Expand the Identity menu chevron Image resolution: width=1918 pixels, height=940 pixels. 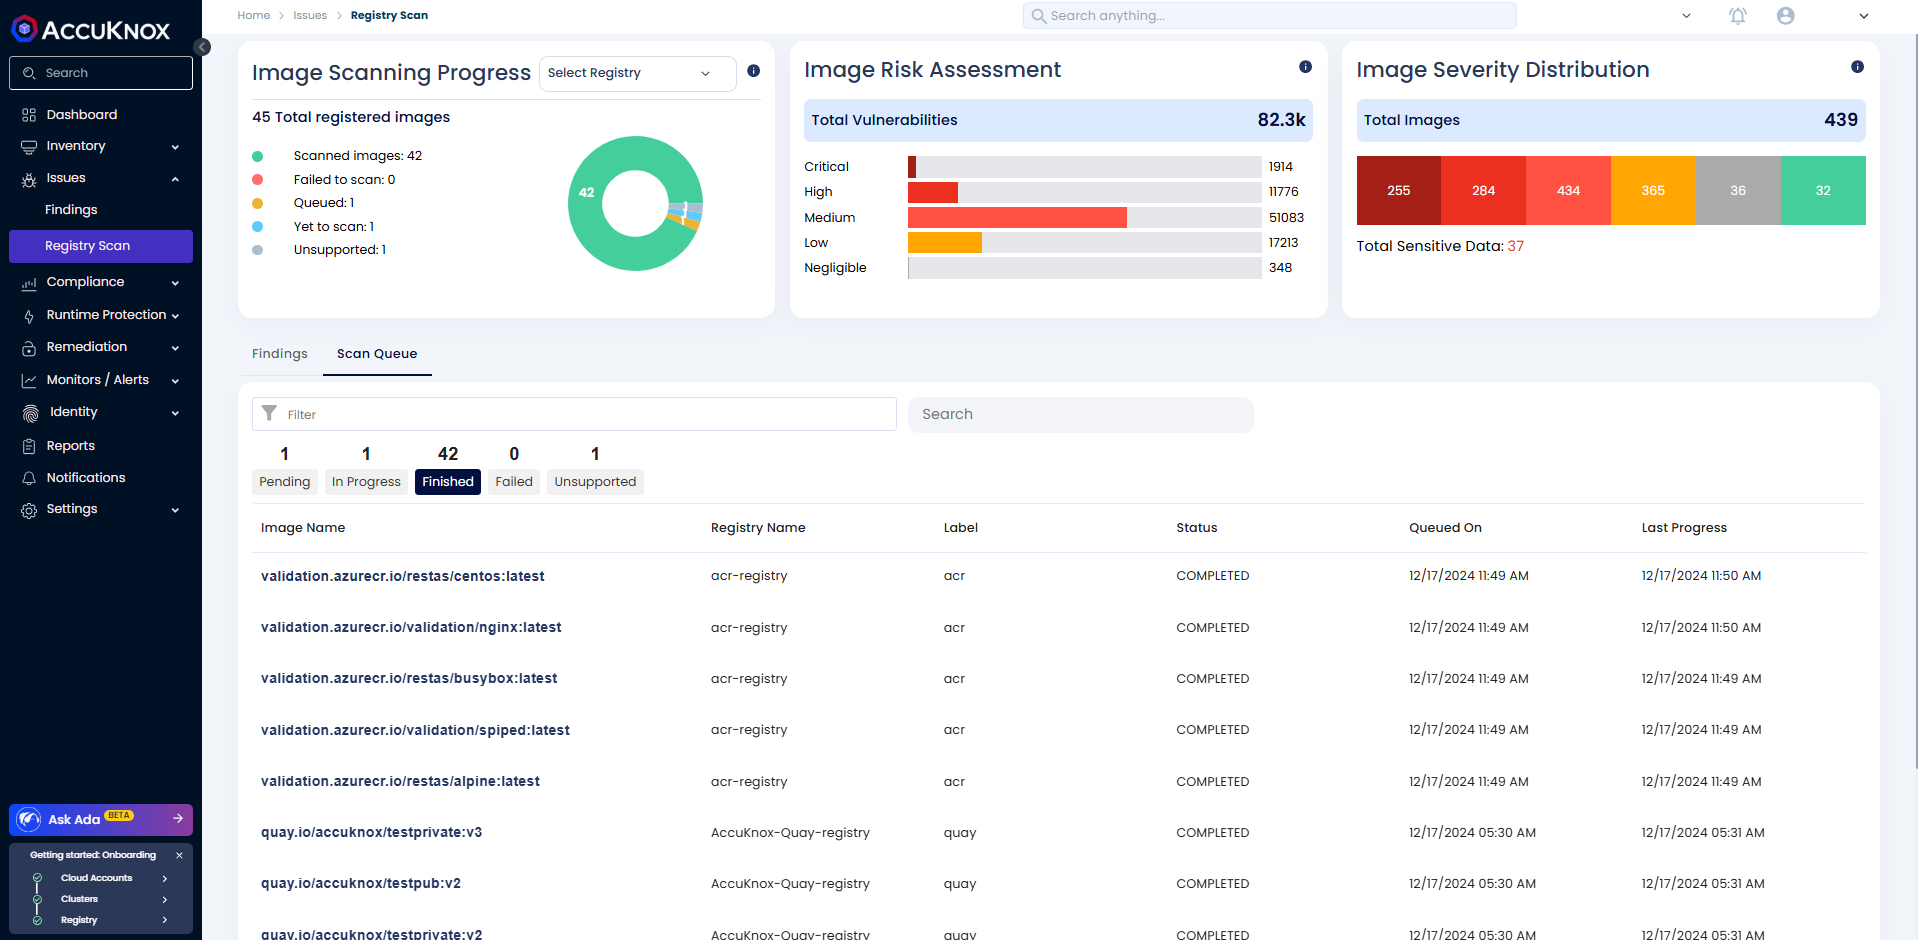click(x=175, y=413)
